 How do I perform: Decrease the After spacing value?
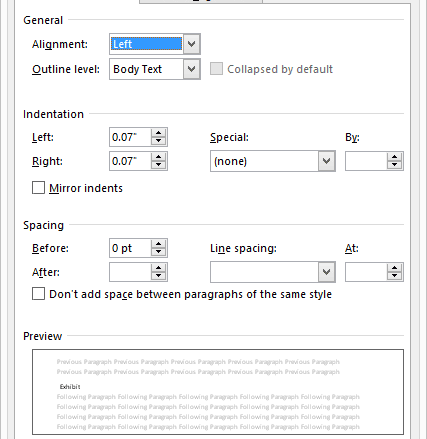(159, 276)
